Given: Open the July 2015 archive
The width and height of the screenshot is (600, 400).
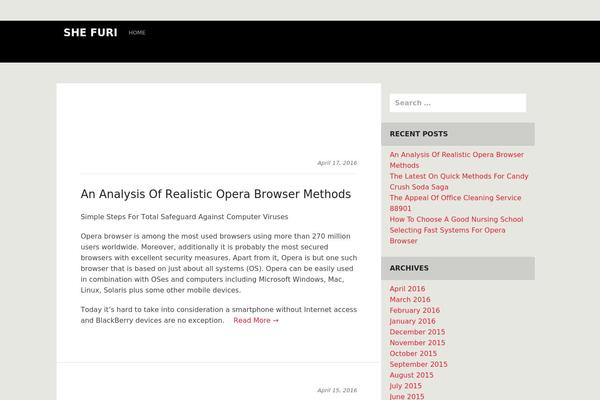Looking at the screenshot, I should click(x=406, y=385).
